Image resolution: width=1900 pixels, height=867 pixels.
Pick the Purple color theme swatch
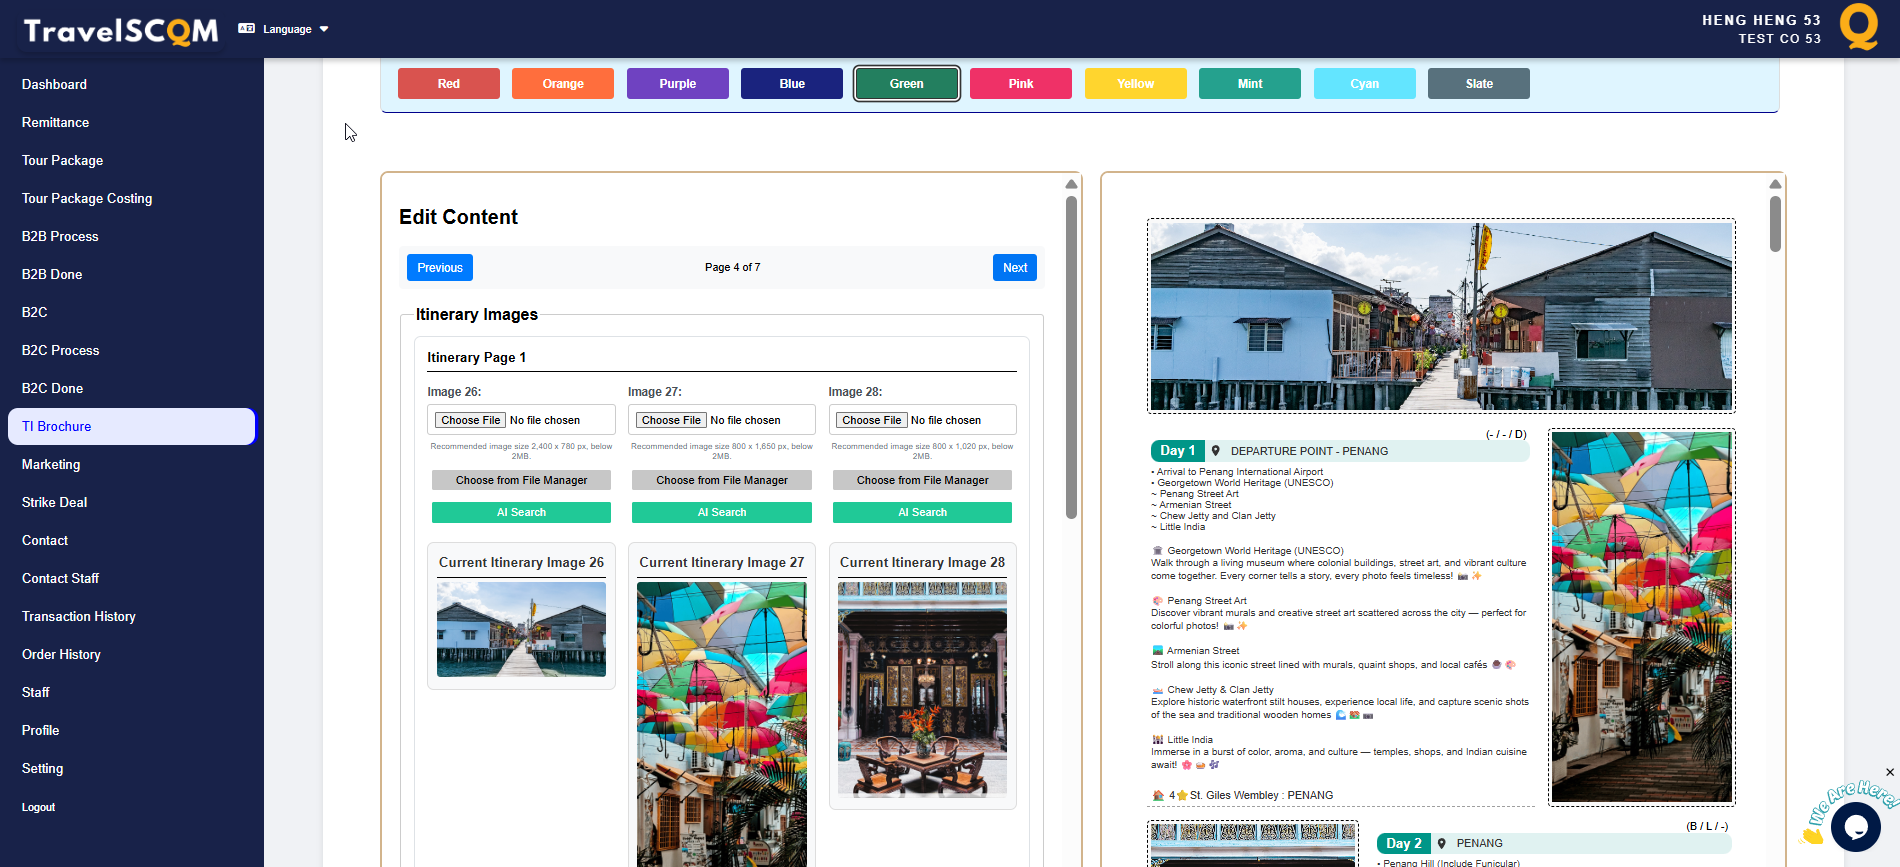tap(677, 84)
